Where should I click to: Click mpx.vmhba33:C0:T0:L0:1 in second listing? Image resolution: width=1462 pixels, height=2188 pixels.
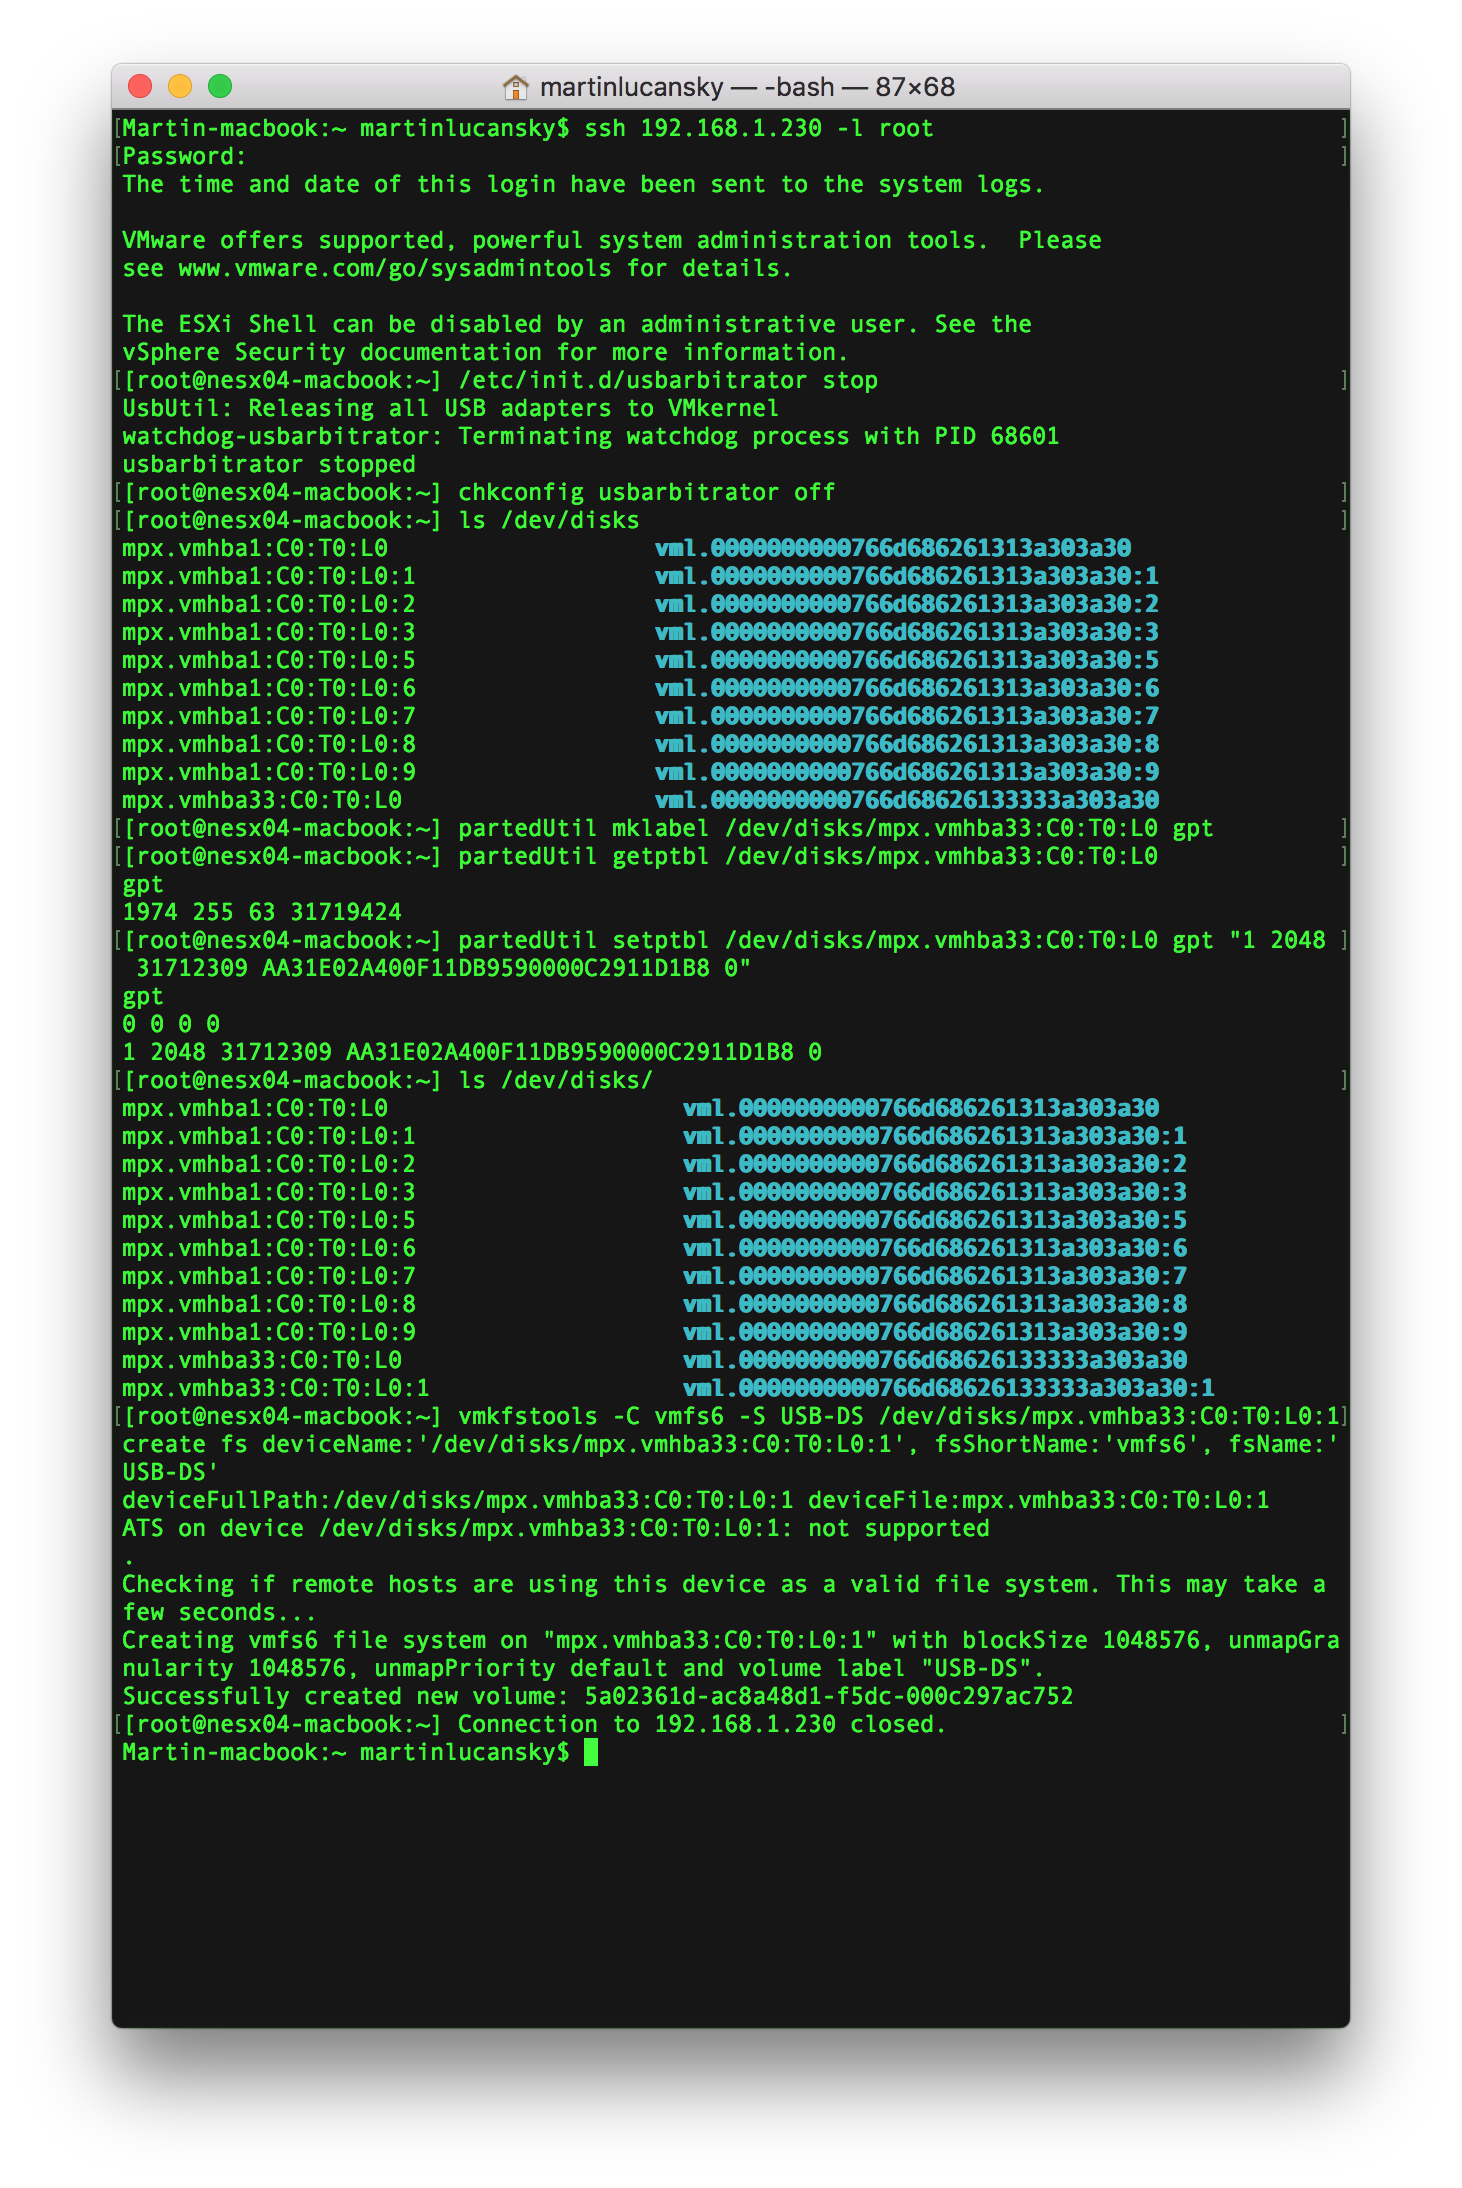[x=276, y=1388]
